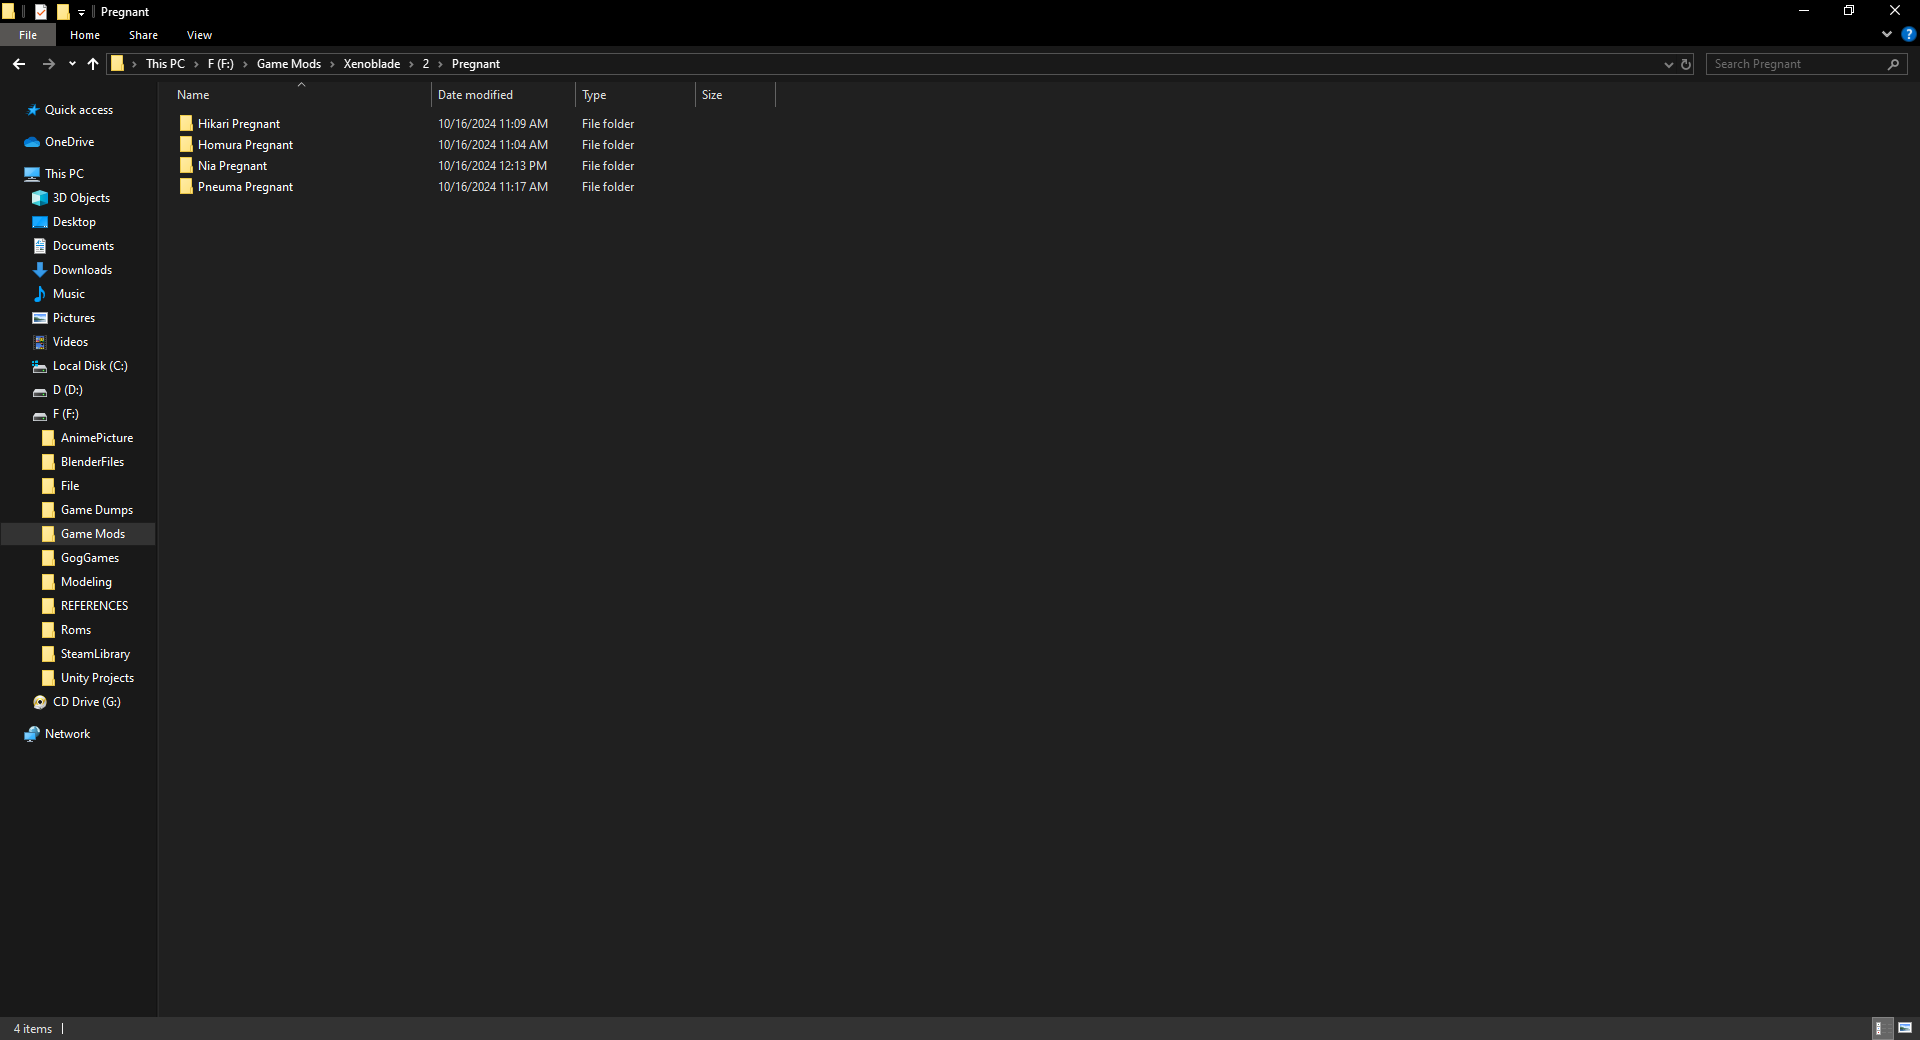The width and height of the screenshot is (1920, 1040).
Task: Switch to the View ribbon tab
Action: coord(199,35)
